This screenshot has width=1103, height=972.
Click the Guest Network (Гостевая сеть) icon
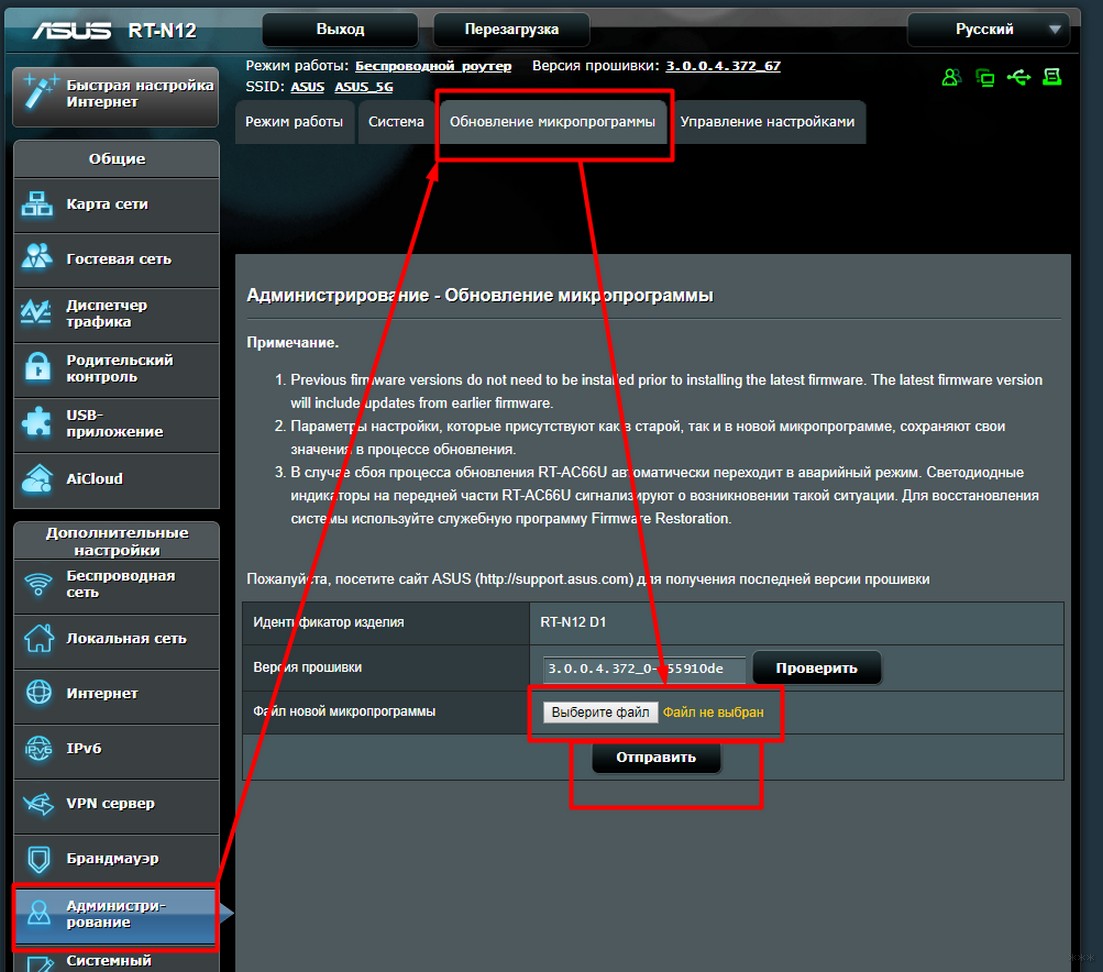pyautogui.click(x=38, y=258)
